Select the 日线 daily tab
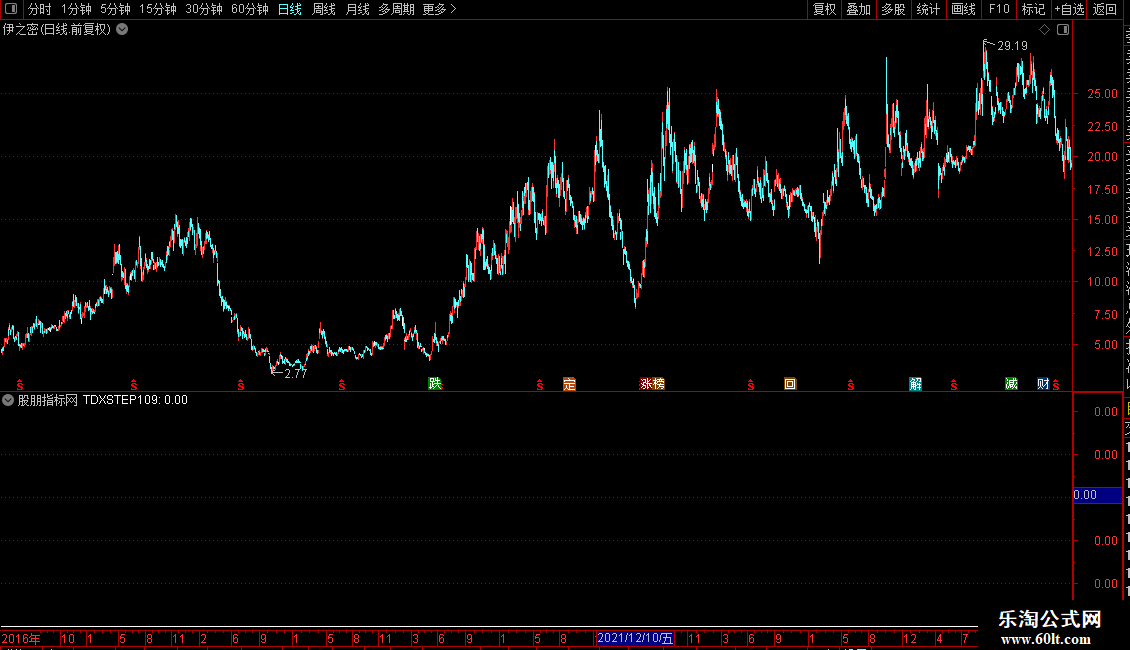 [290, 9]
